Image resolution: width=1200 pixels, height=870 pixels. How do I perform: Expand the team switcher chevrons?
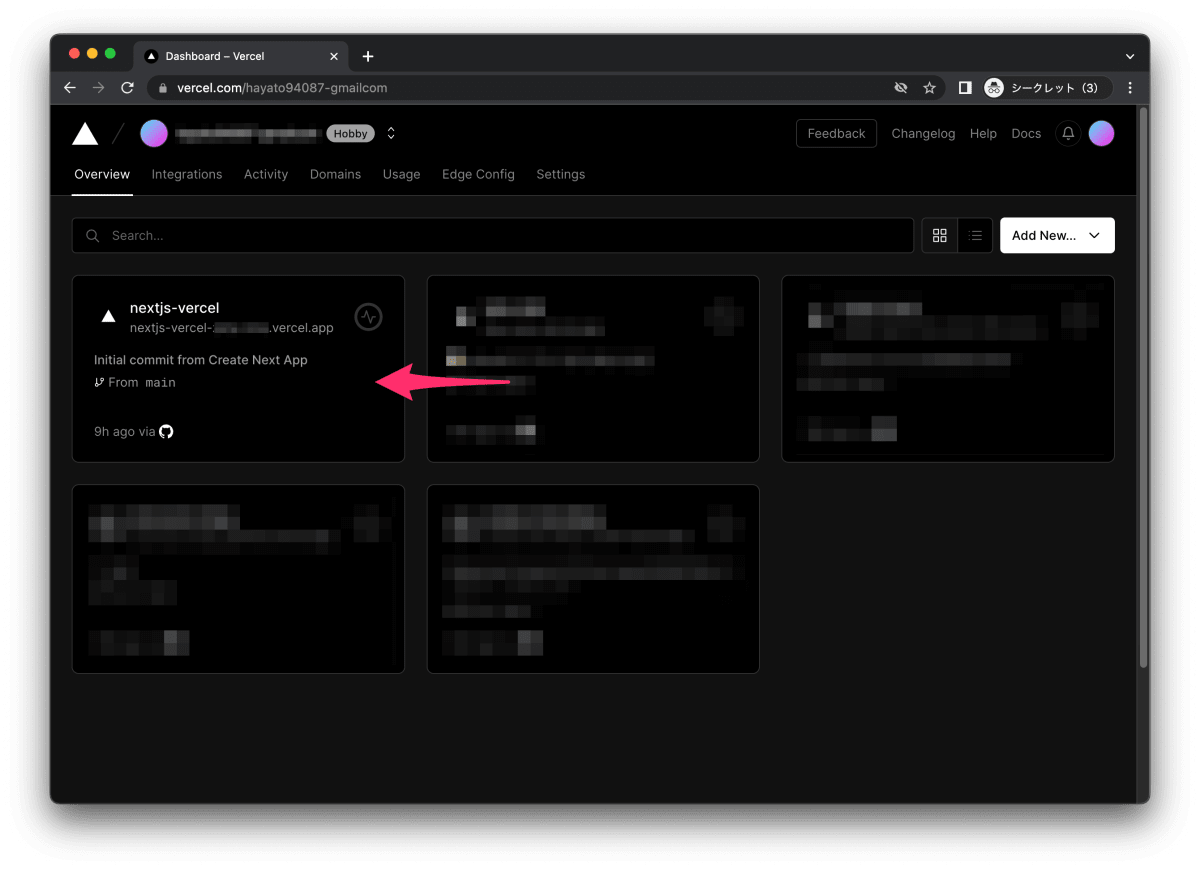tap(391, 133)
